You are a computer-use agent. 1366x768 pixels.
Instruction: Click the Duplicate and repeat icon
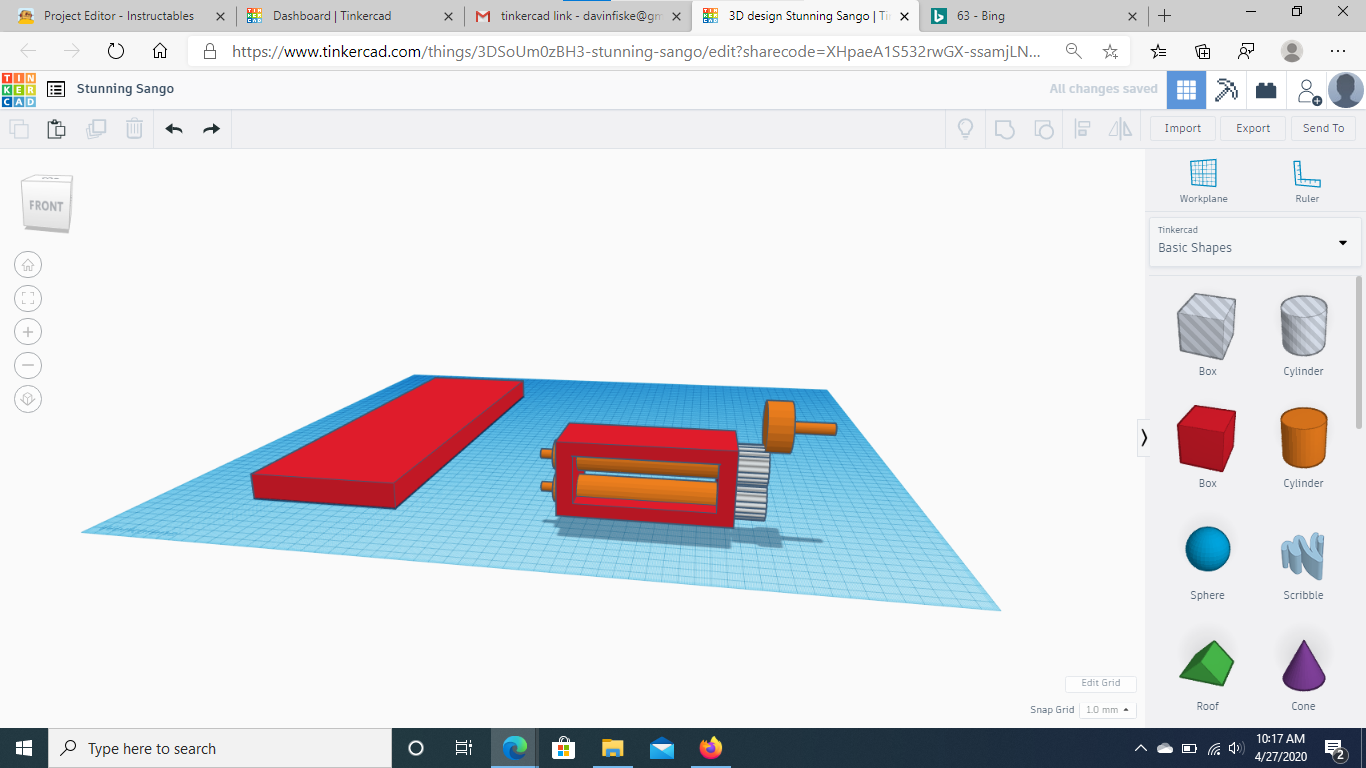[96, 128]
